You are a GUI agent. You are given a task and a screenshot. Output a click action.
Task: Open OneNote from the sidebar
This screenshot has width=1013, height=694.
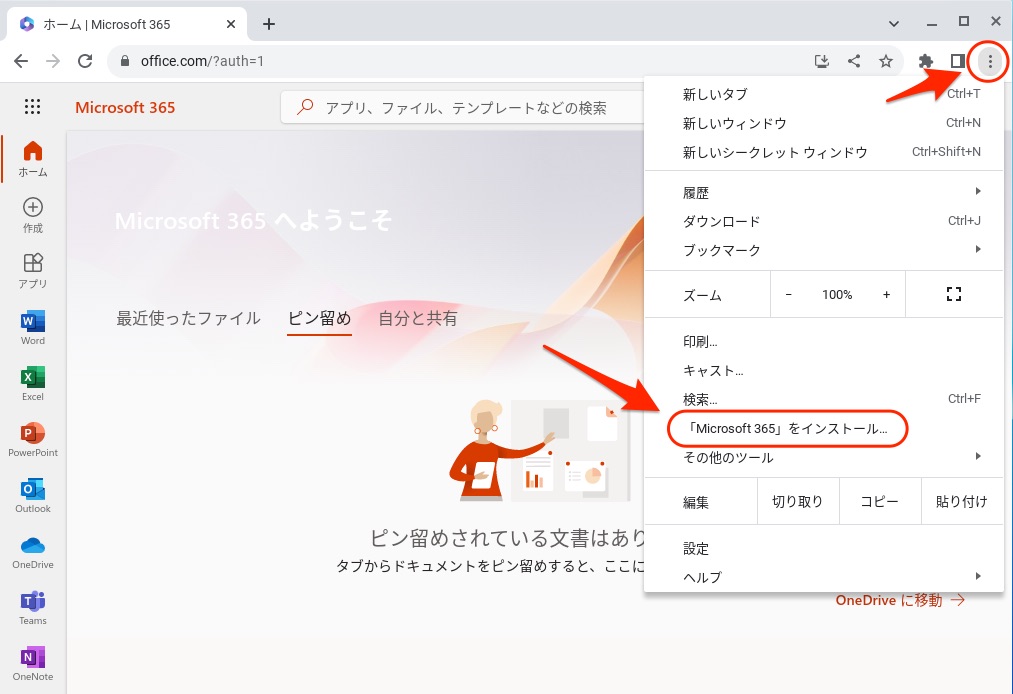point(33,664)
